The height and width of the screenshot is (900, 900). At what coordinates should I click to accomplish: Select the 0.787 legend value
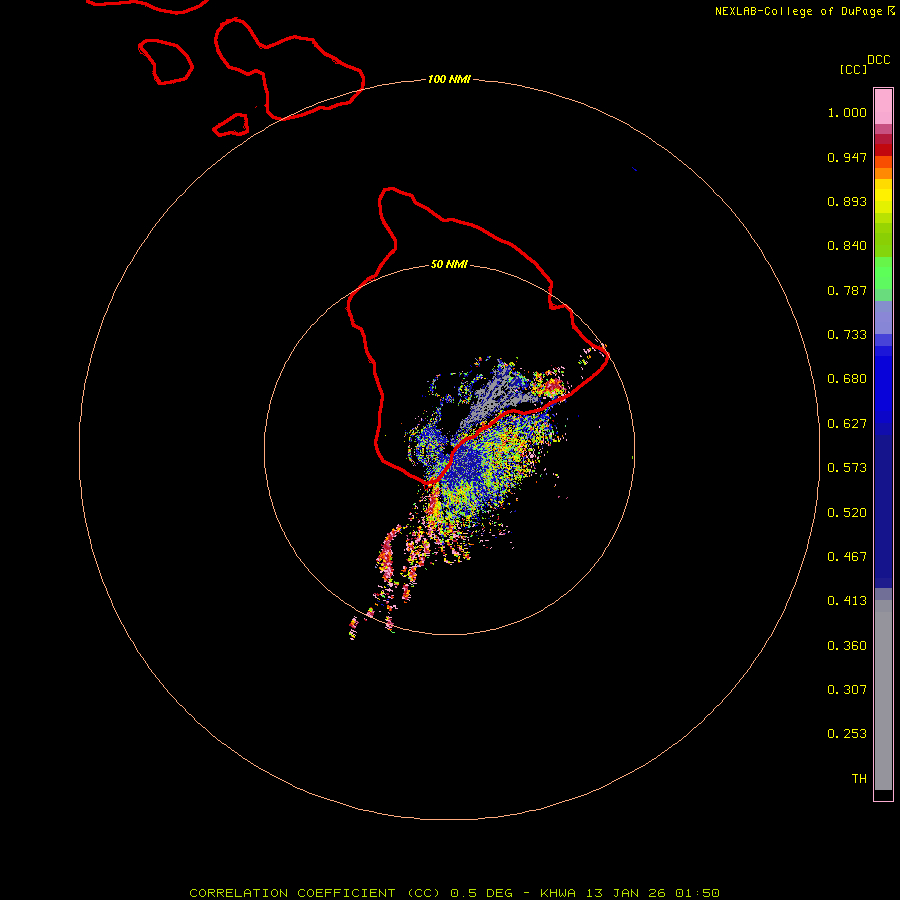click(x=847, y=290)
